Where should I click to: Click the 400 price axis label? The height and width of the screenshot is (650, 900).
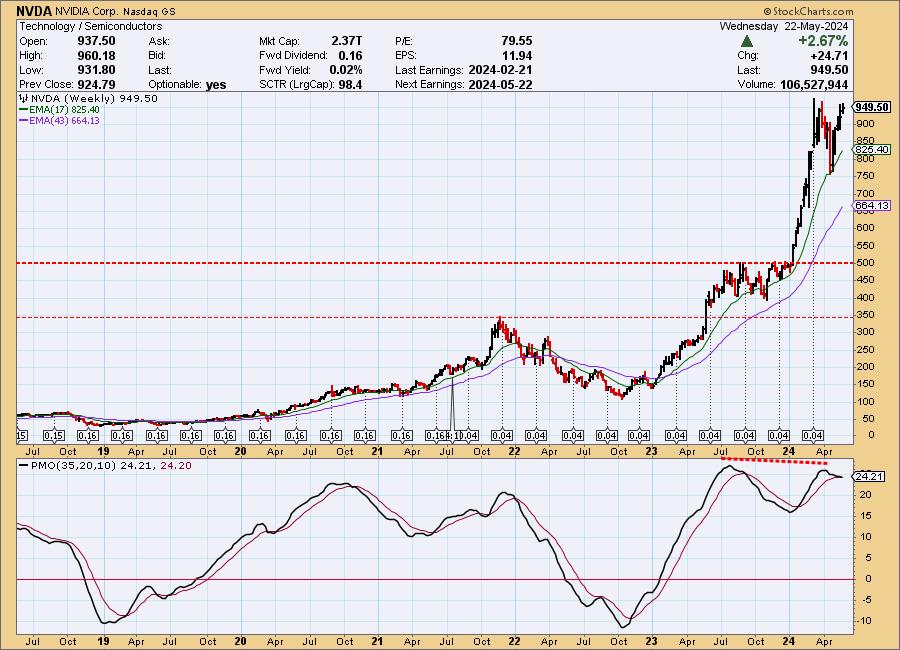(x=864, y=297)
